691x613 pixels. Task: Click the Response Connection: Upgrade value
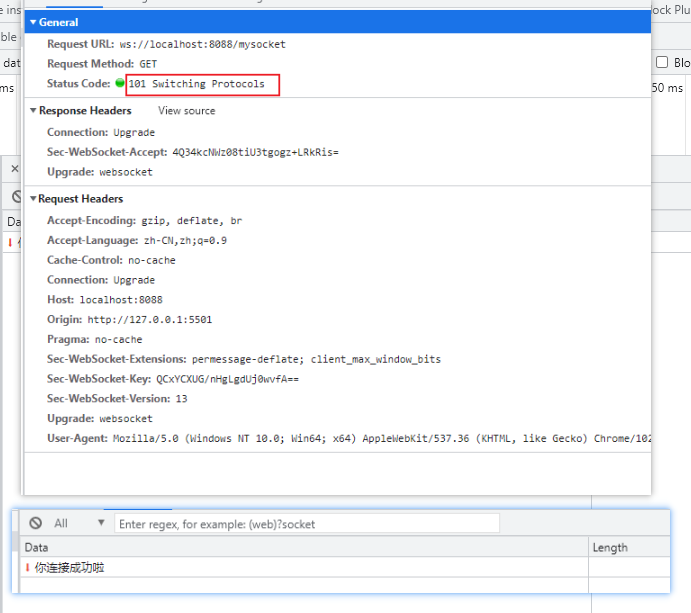point(134,133)
